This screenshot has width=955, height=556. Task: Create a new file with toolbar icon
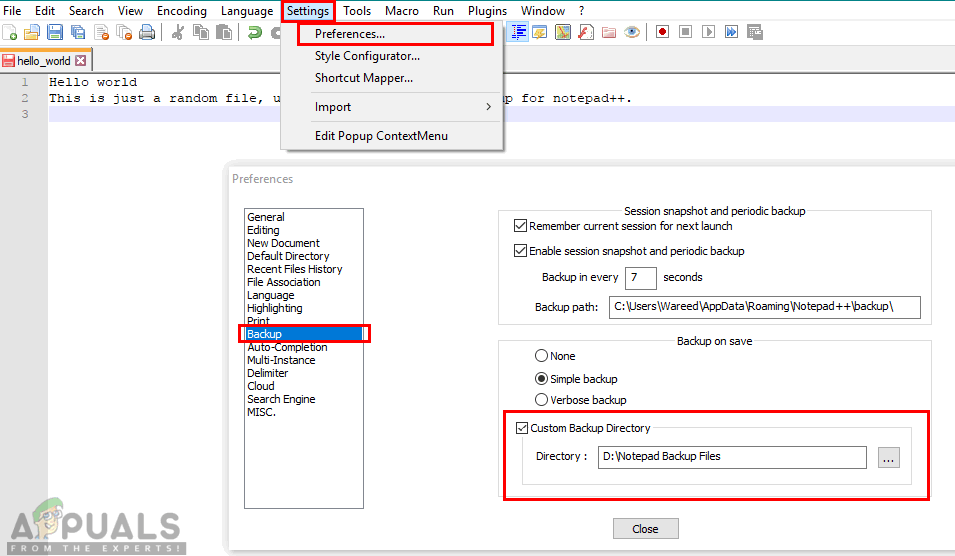point(9,32)
